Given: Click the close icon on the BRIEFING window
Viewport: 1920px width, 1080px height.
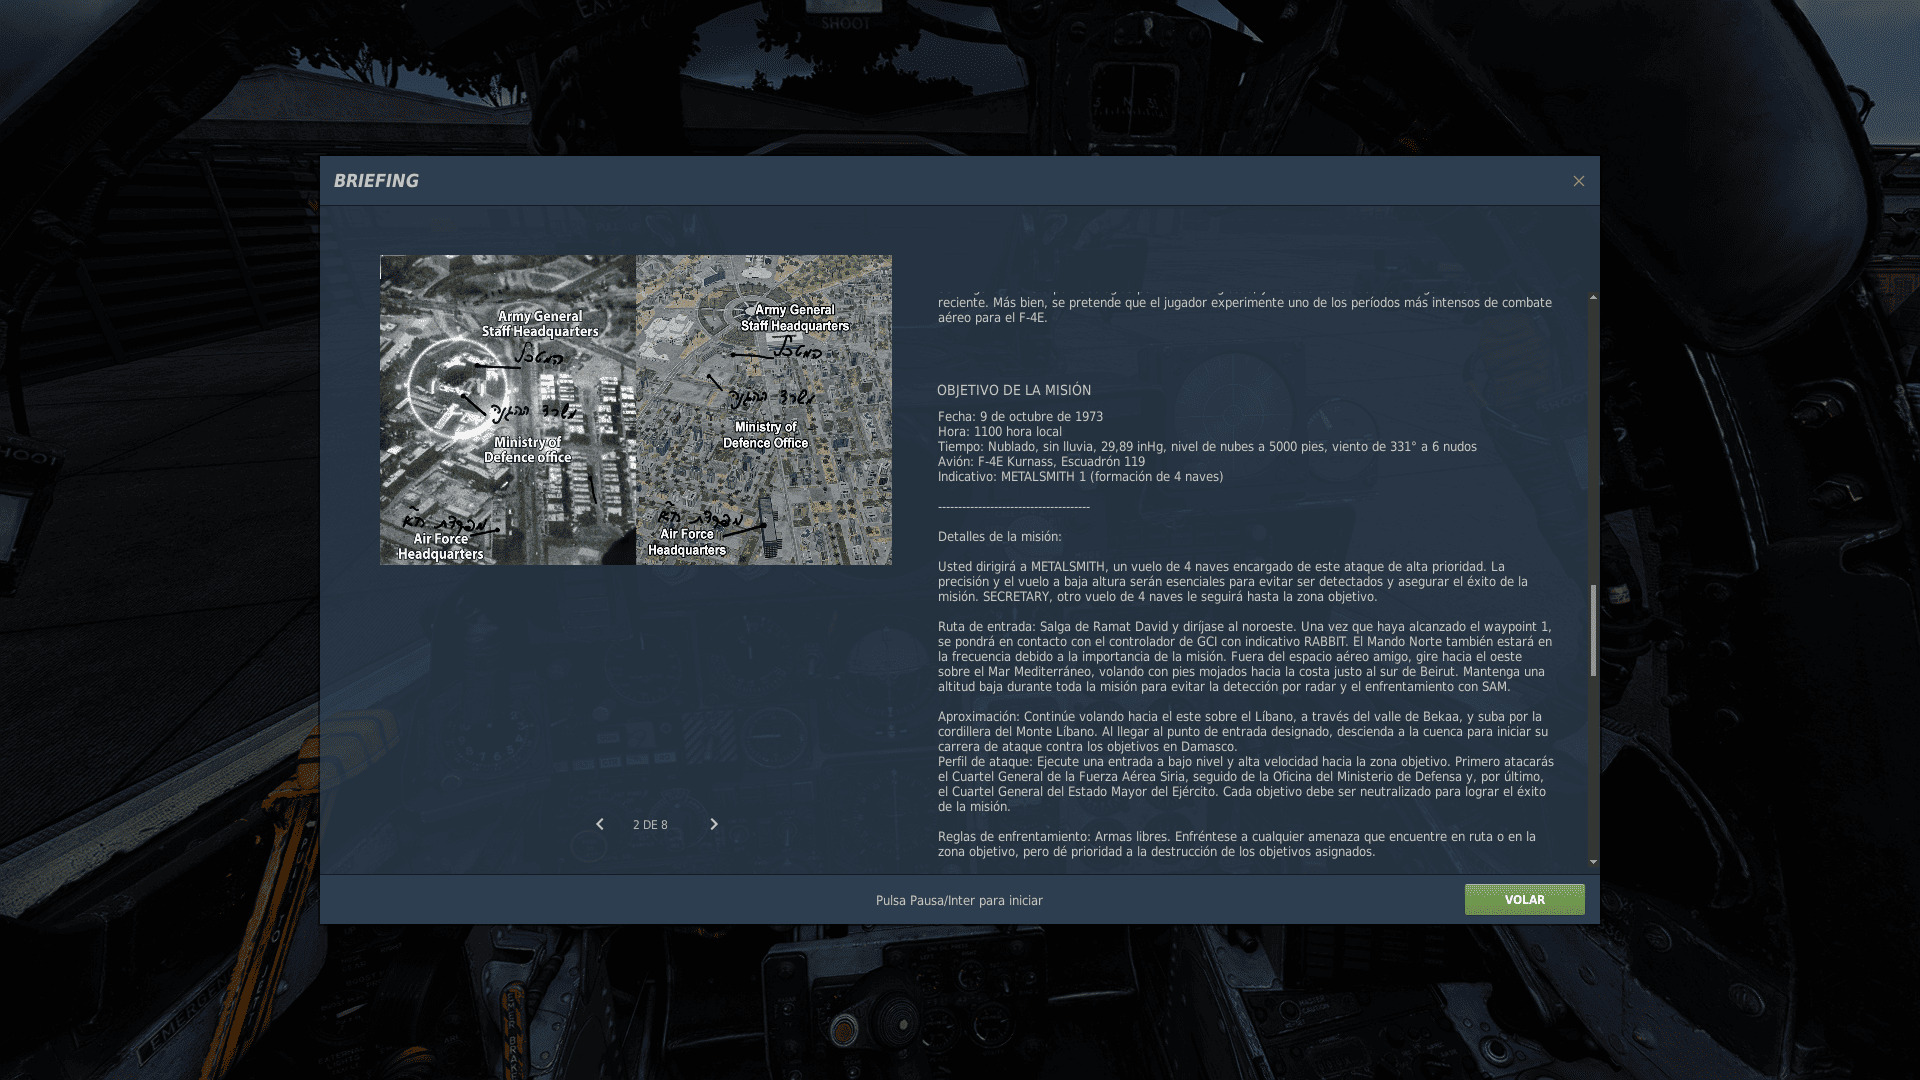Looking at the screenshot, I should click(1578, 181).
